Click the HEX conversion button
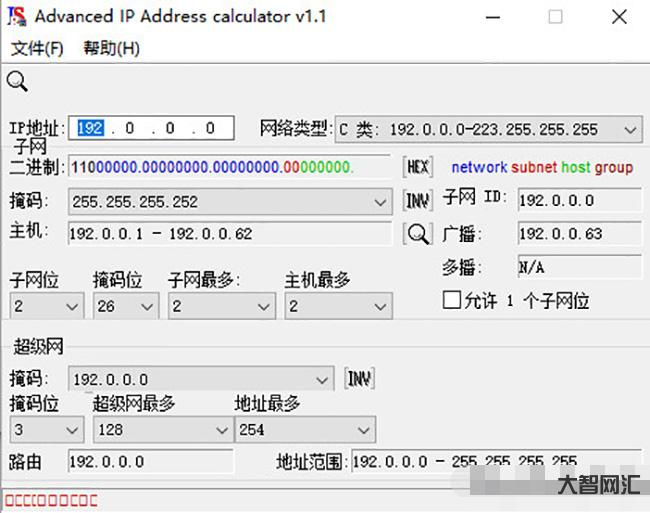 click(417, 167)
